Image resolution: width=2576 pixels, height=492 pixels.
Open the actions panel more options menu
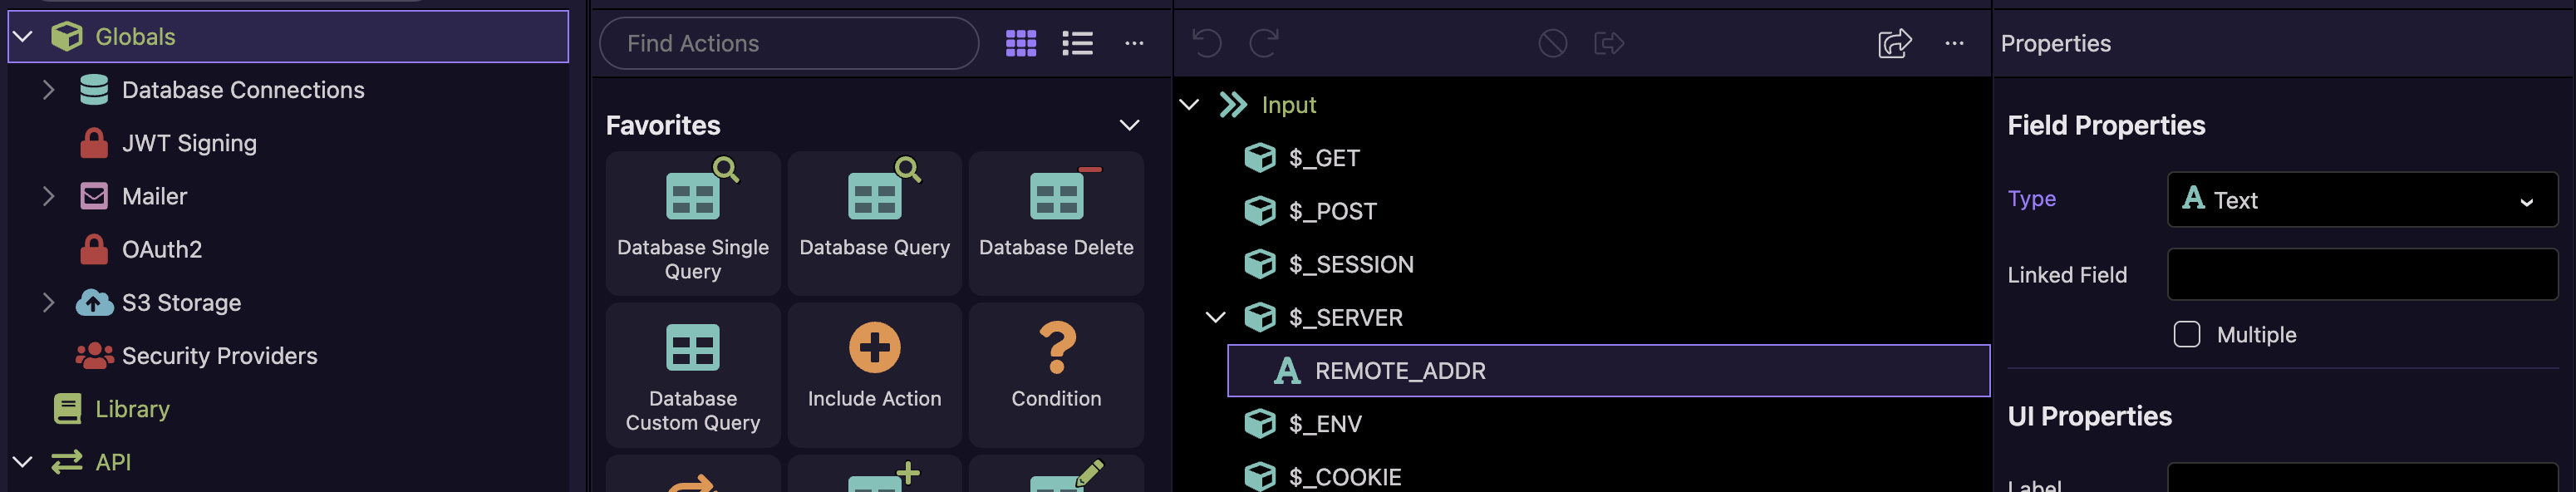coord(1133,43)
